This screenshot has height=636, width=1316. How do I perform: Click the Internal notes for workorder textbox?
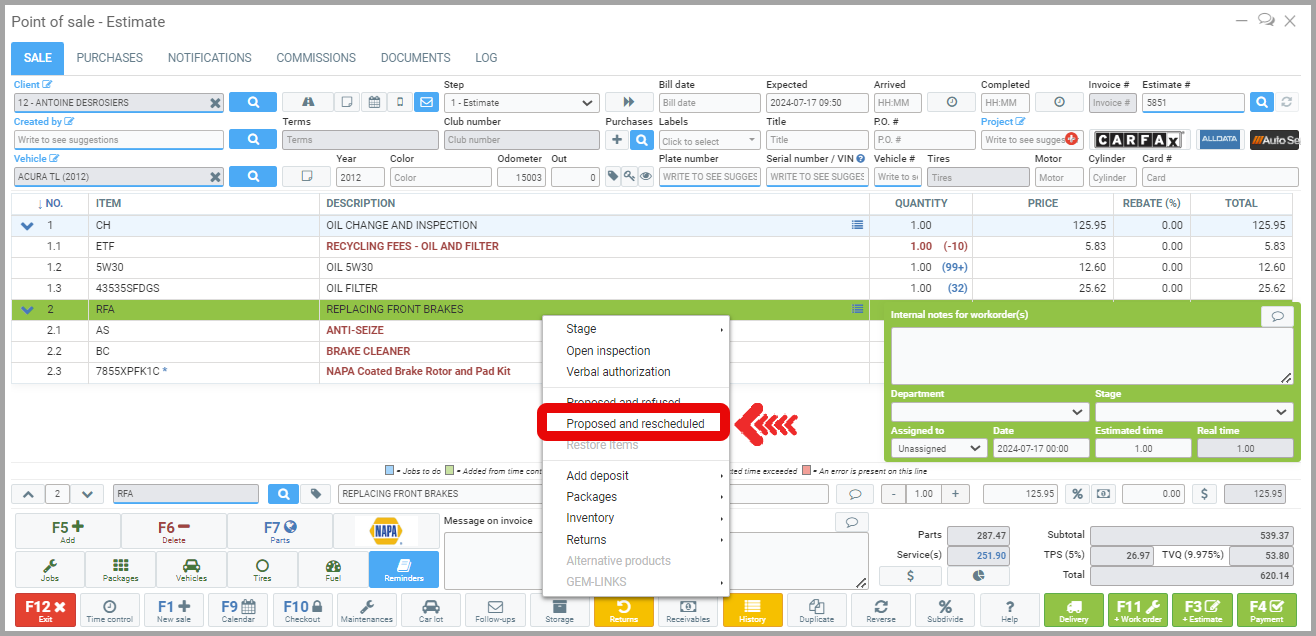(x=1091, y=356)
